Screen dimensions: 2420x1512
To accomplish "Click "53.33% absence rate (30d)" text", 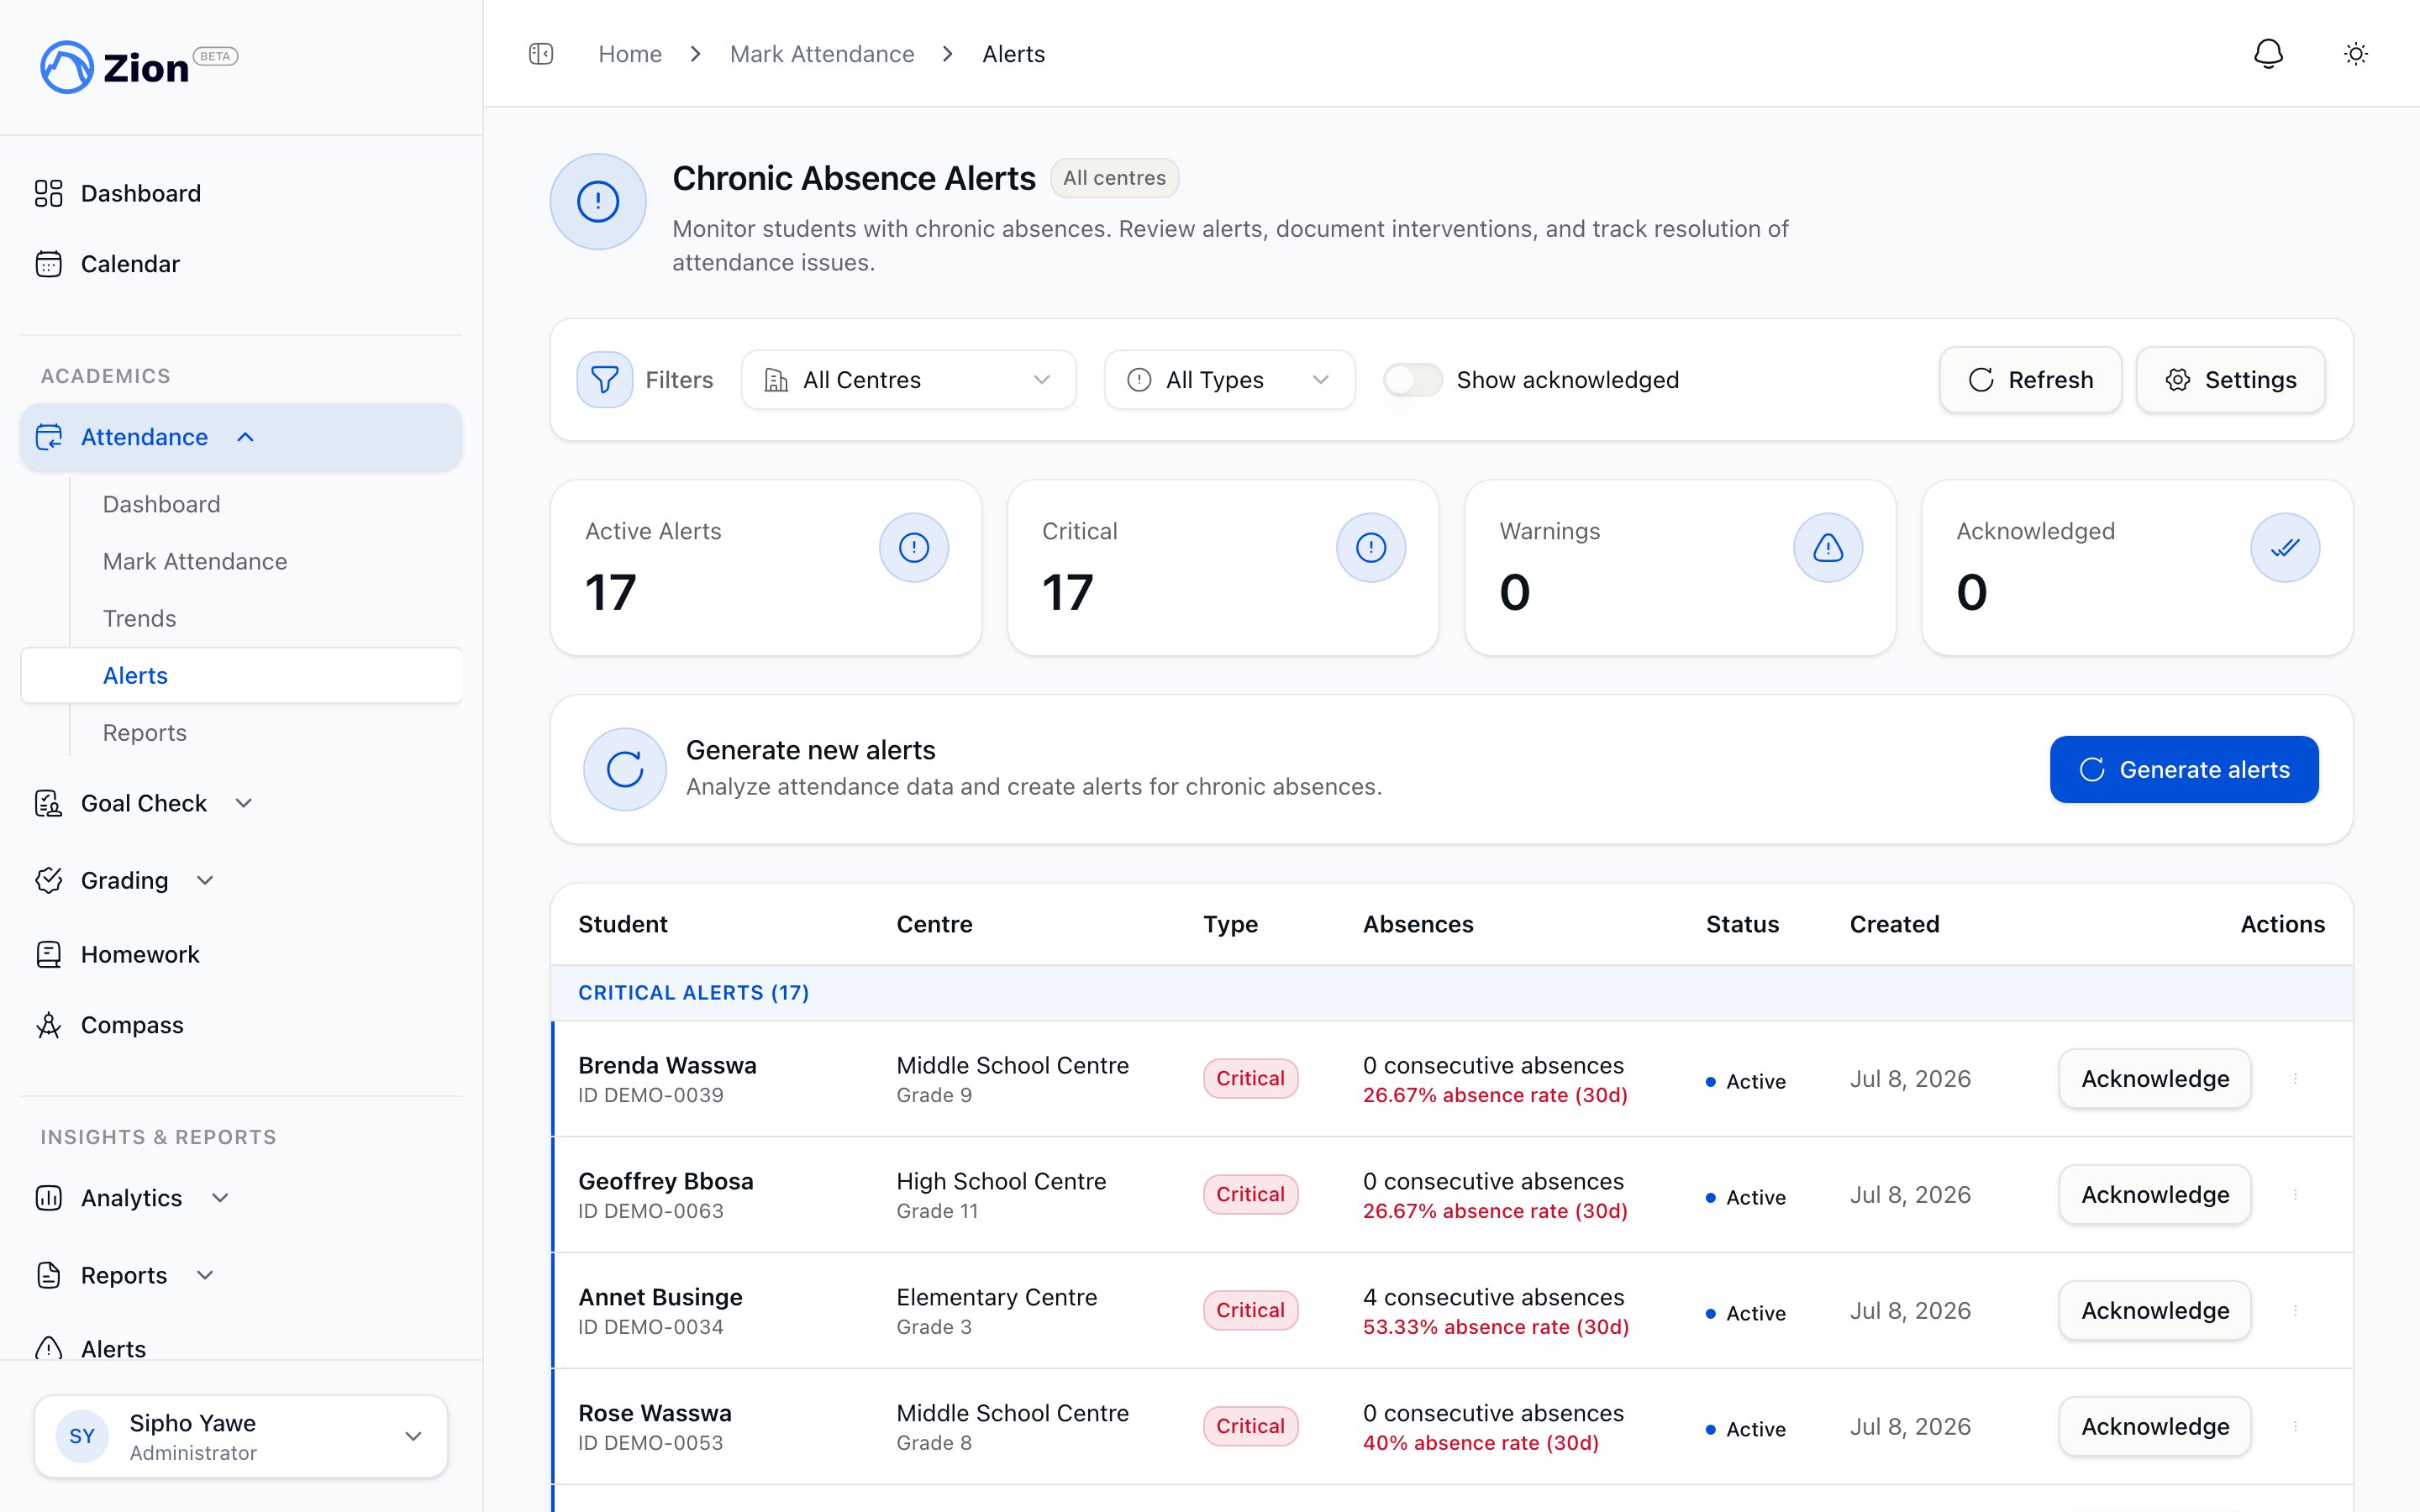I will pyautogui.click(x=1495, y=1327).
